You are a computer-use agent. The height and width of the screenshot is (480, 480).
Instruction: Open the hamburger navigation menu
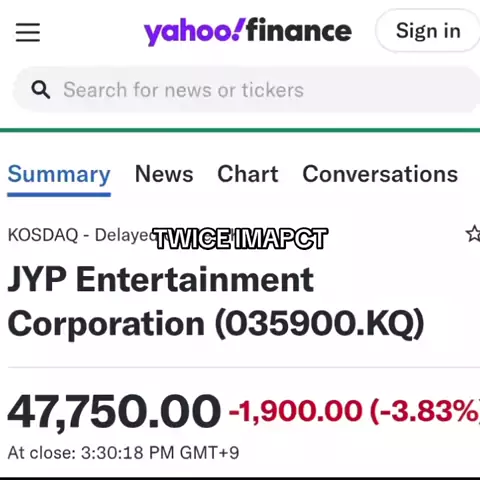[28, 32]
